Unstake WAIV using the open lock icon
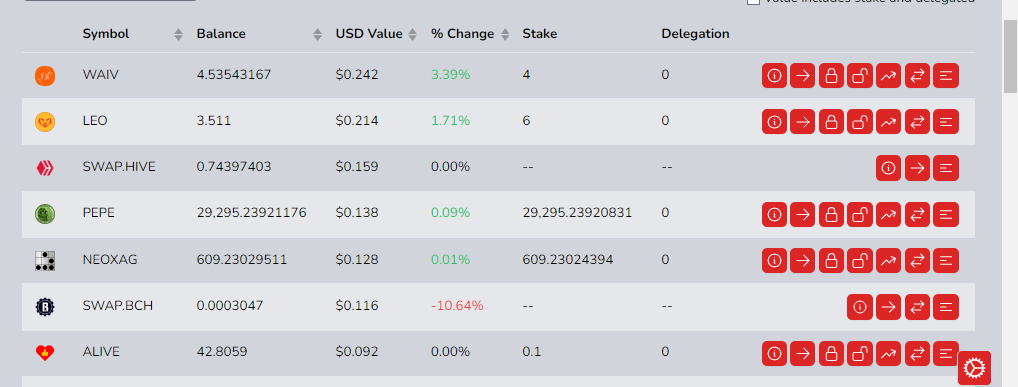This screenshot has width=1018, height=387. [x=860, y=75]
